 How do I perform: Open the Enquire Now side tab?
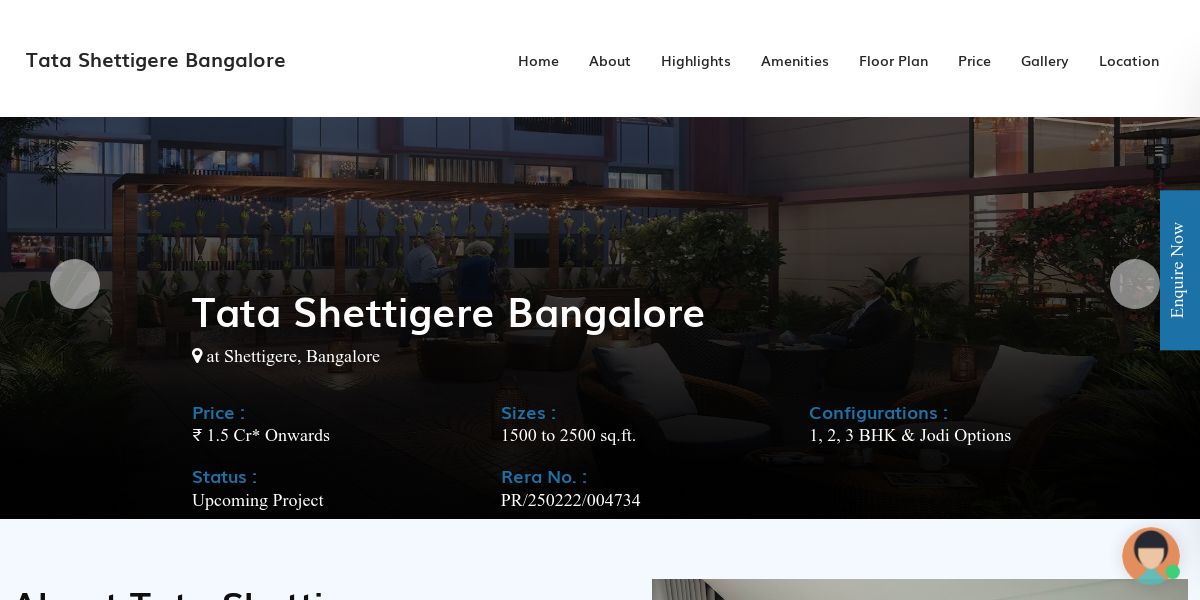coord(1180,270)
